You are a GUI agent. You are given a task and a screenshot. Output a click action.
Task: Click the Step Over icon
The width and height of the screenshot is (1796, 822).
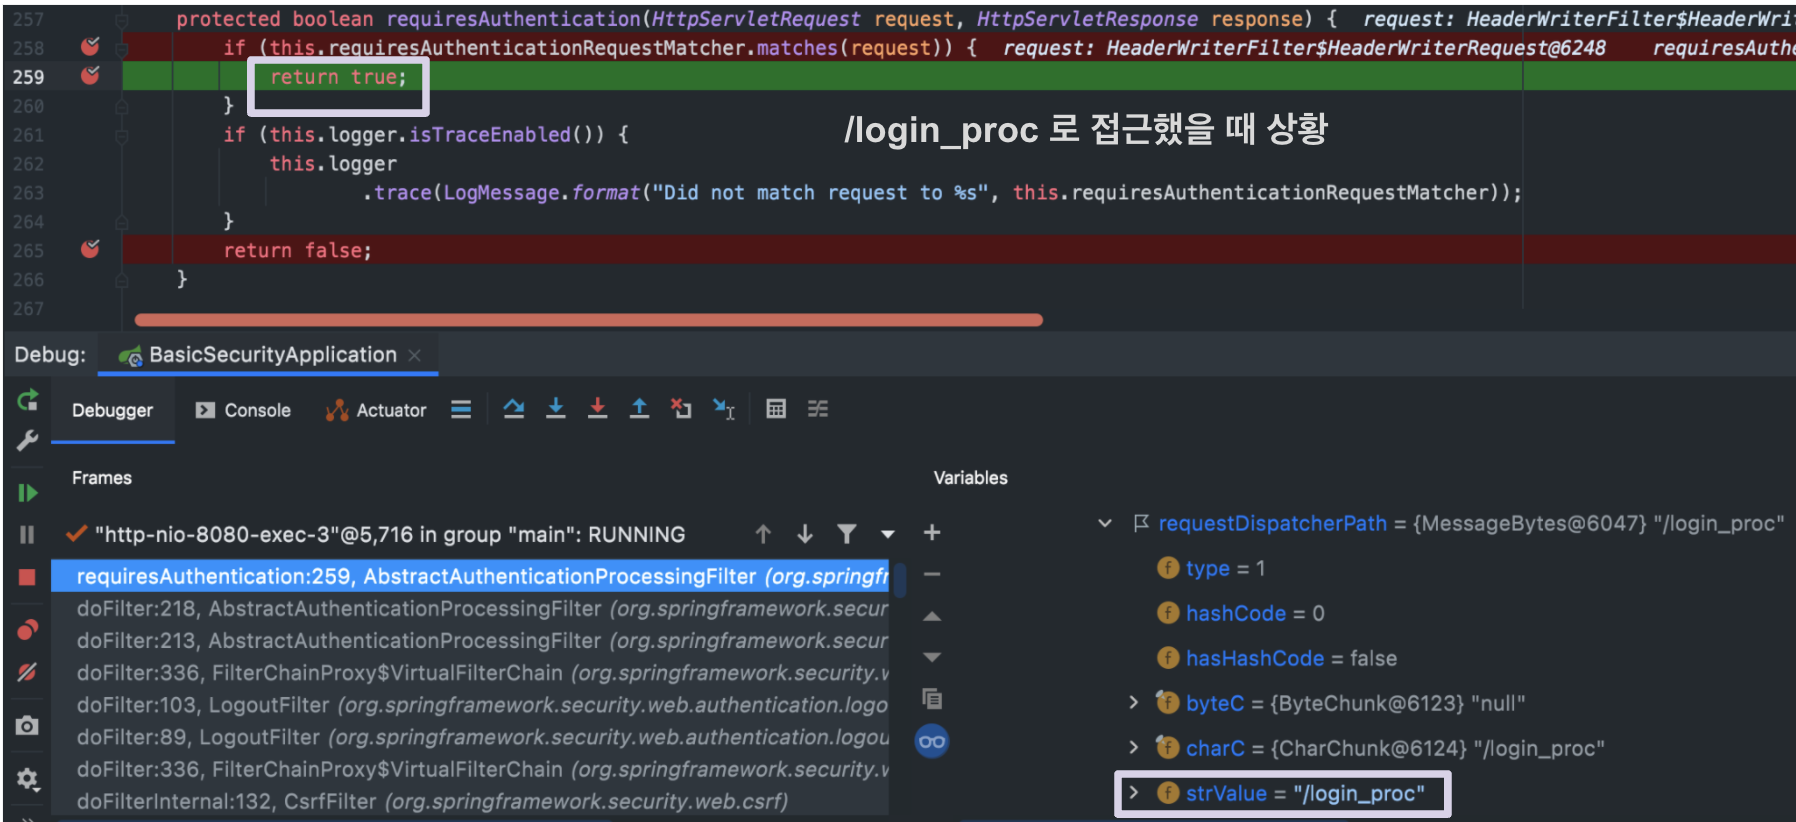point(514,408)
